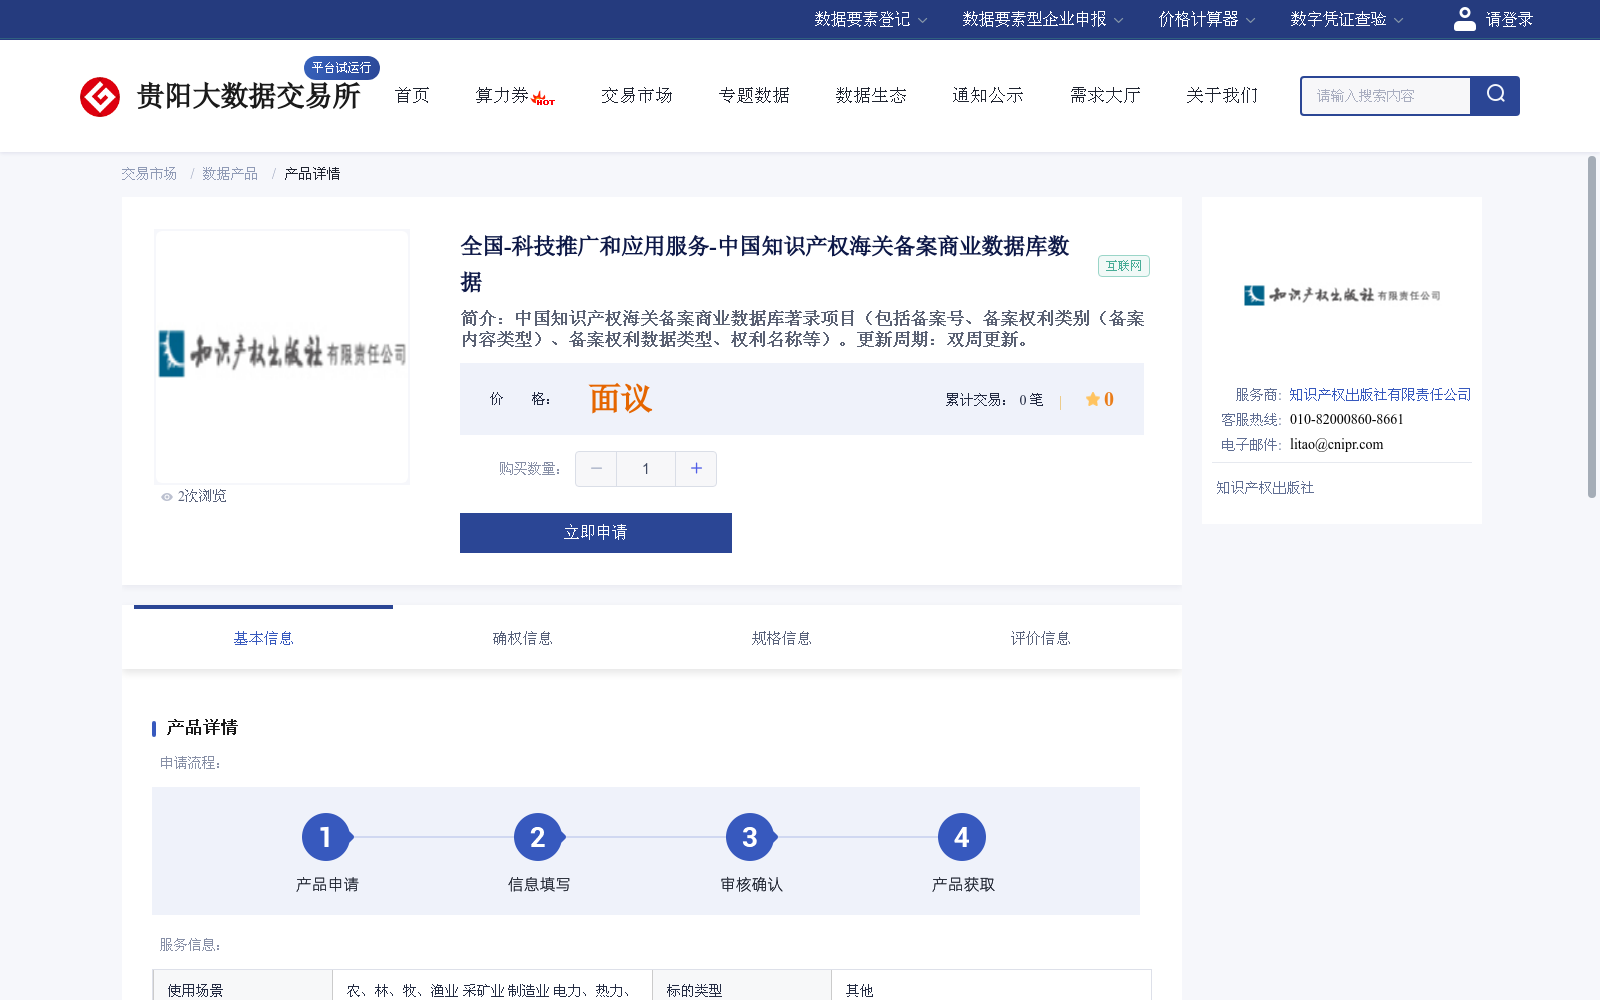Open 交易市场 in main navigation
The width and height of the screenshot is (1600, 1000).
pos(637,95)
